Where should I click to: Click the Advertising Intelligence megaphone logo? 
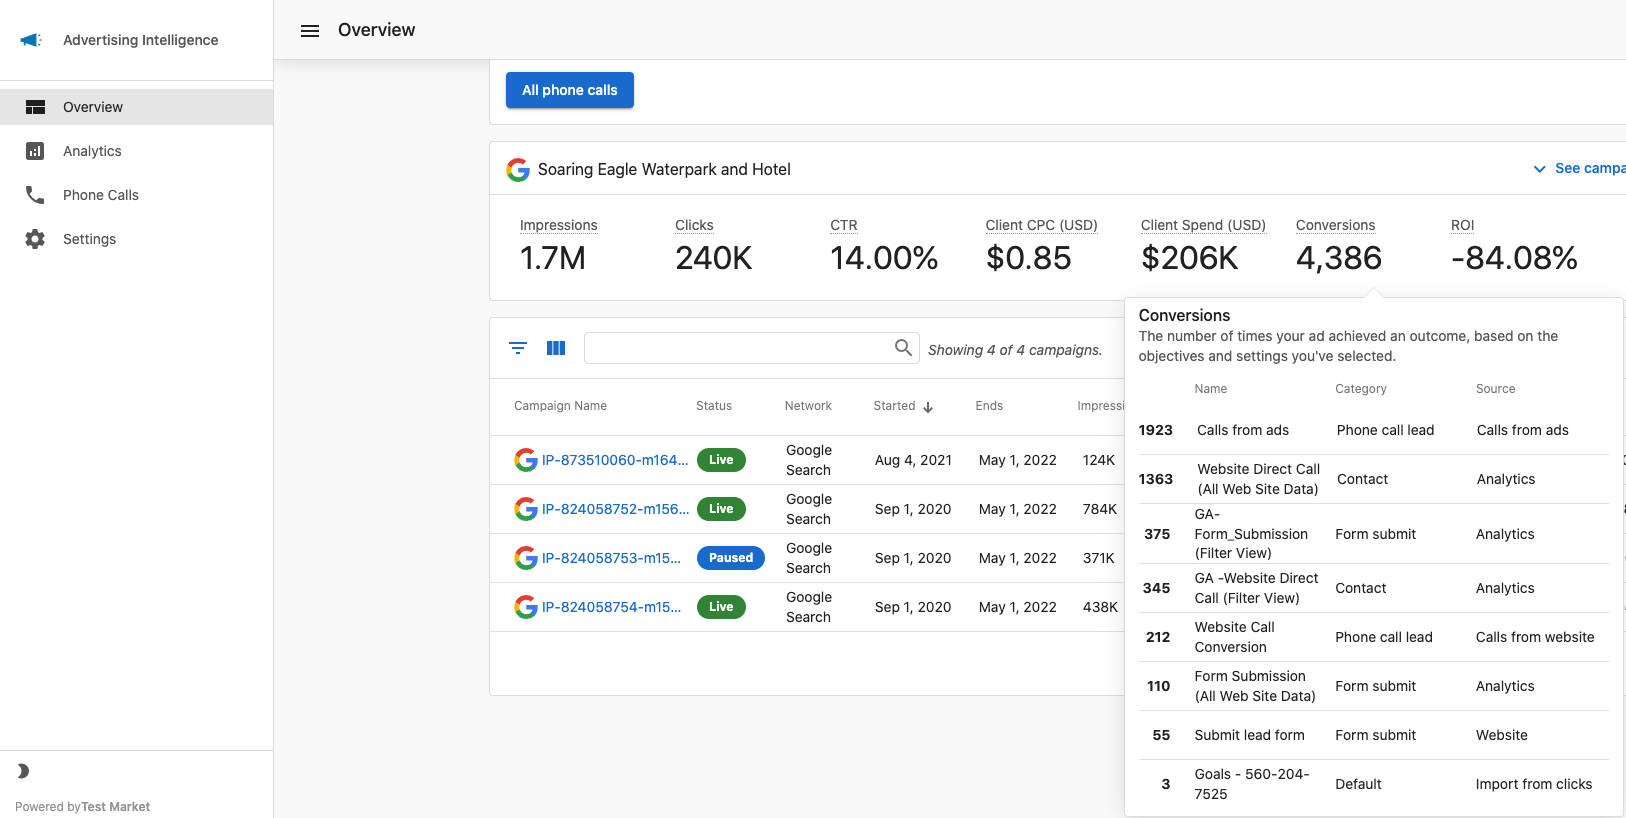31,40
